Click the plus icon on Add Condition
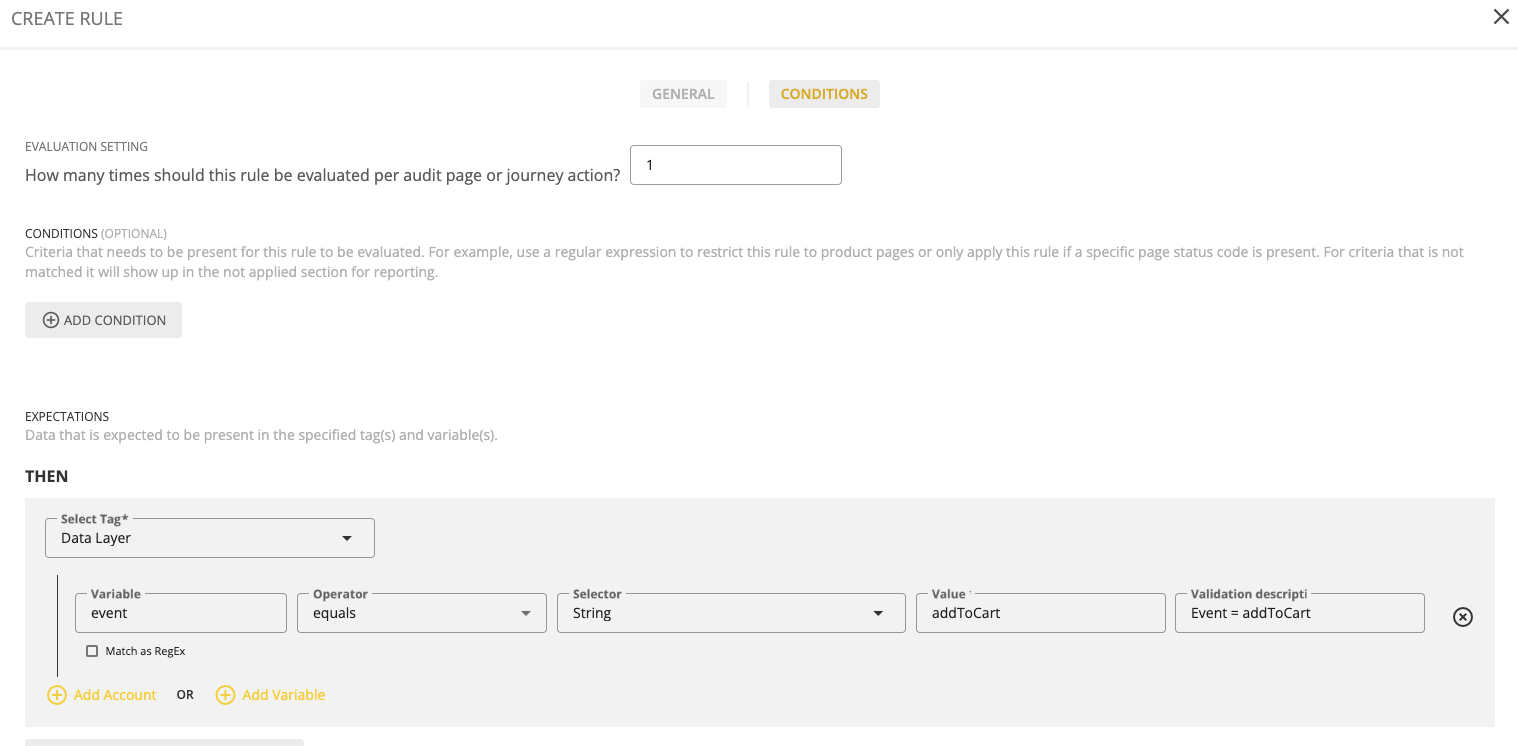Image resolution: width=1518 pixels, height=746 pixels. [x=51, y=320]
